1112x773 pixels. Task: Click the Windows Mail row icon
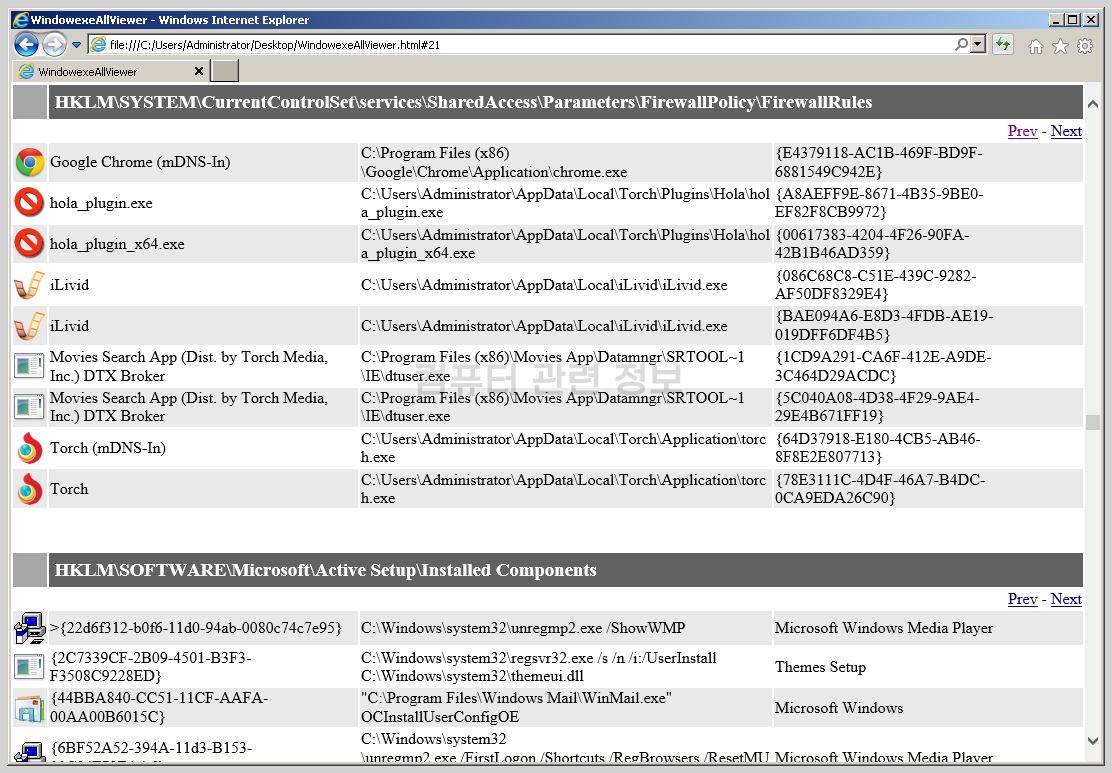coord(30,708)
